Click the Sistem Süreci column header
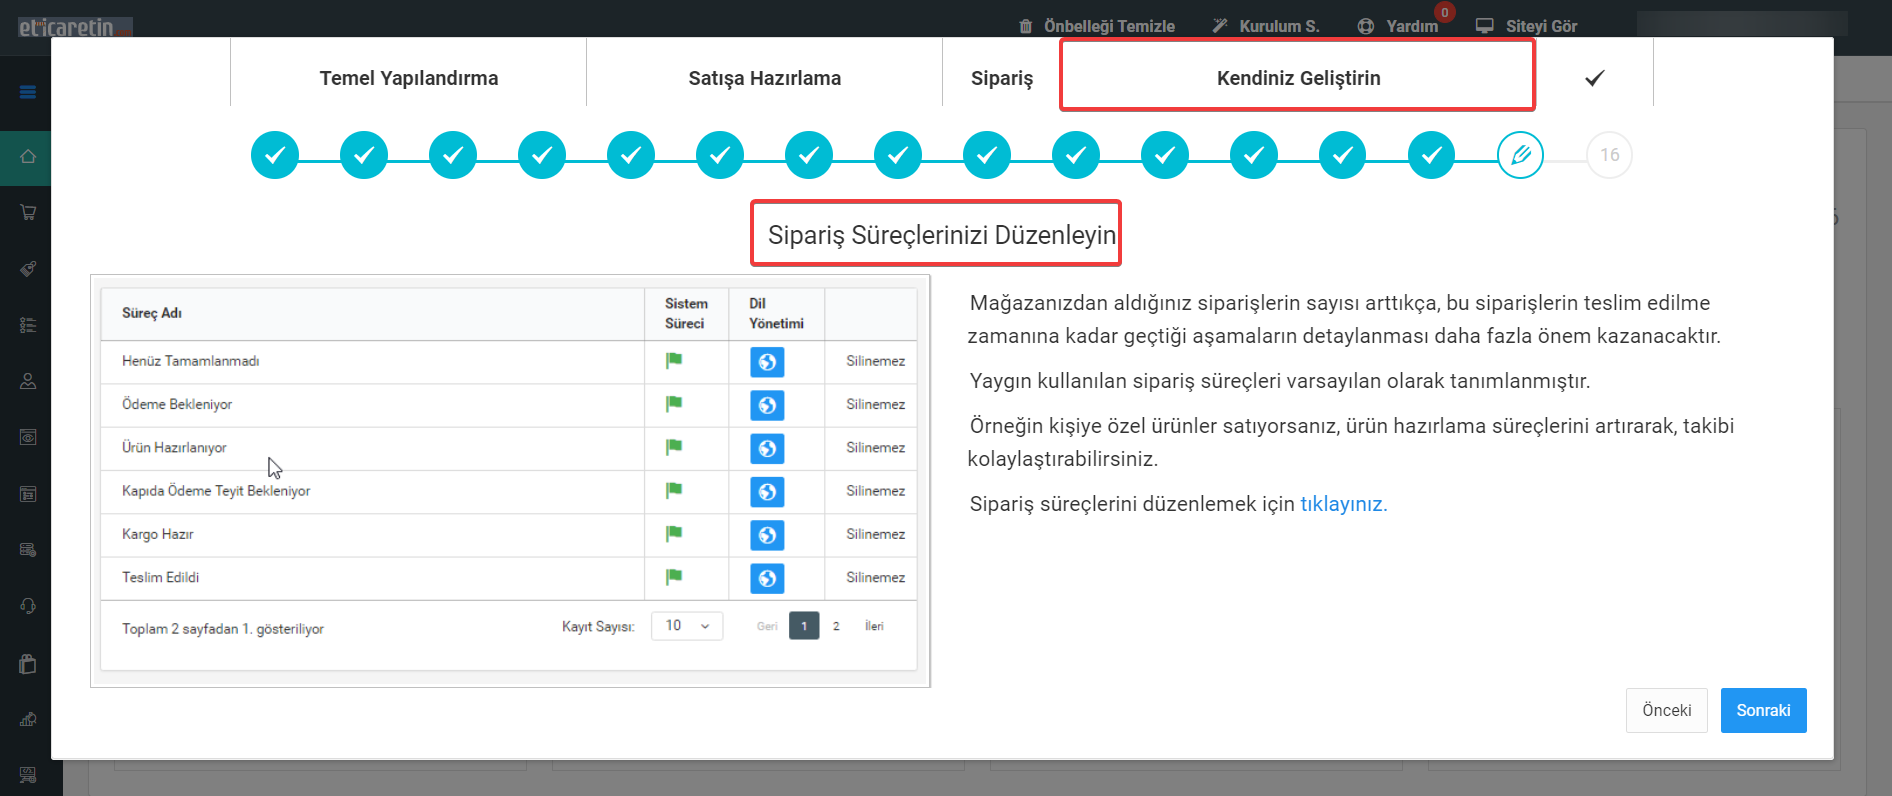Screen dimensions: 1892x796 (686, 313)
